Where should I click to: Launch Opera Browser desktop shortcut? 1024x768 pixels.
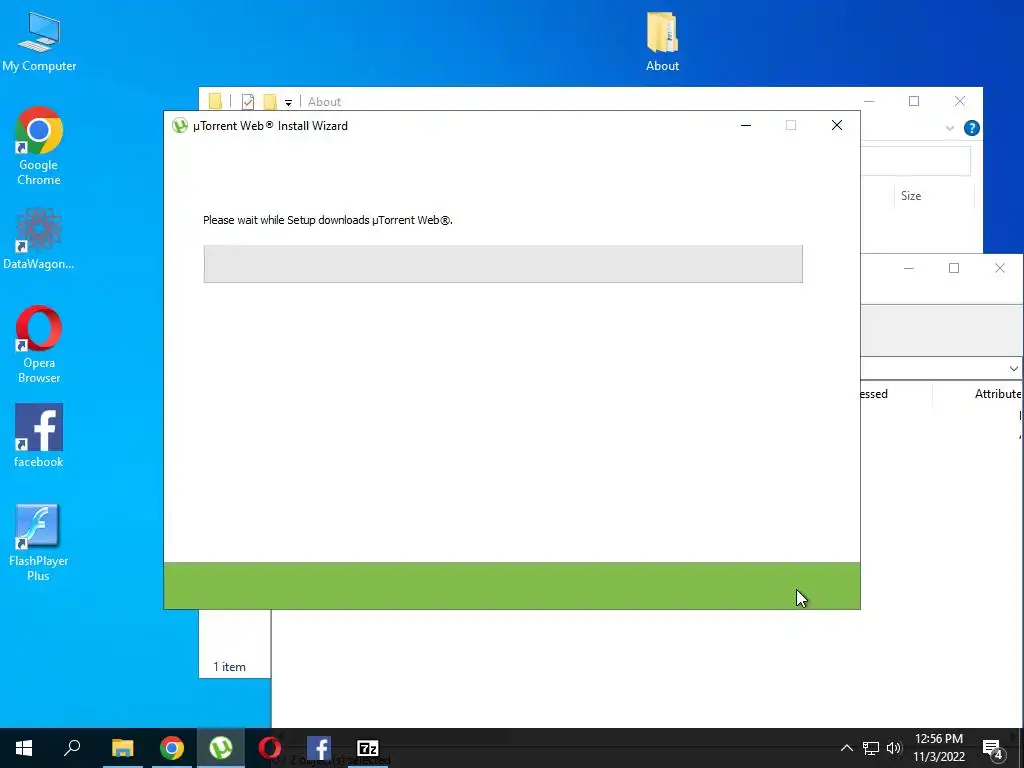tap(39, 344)
